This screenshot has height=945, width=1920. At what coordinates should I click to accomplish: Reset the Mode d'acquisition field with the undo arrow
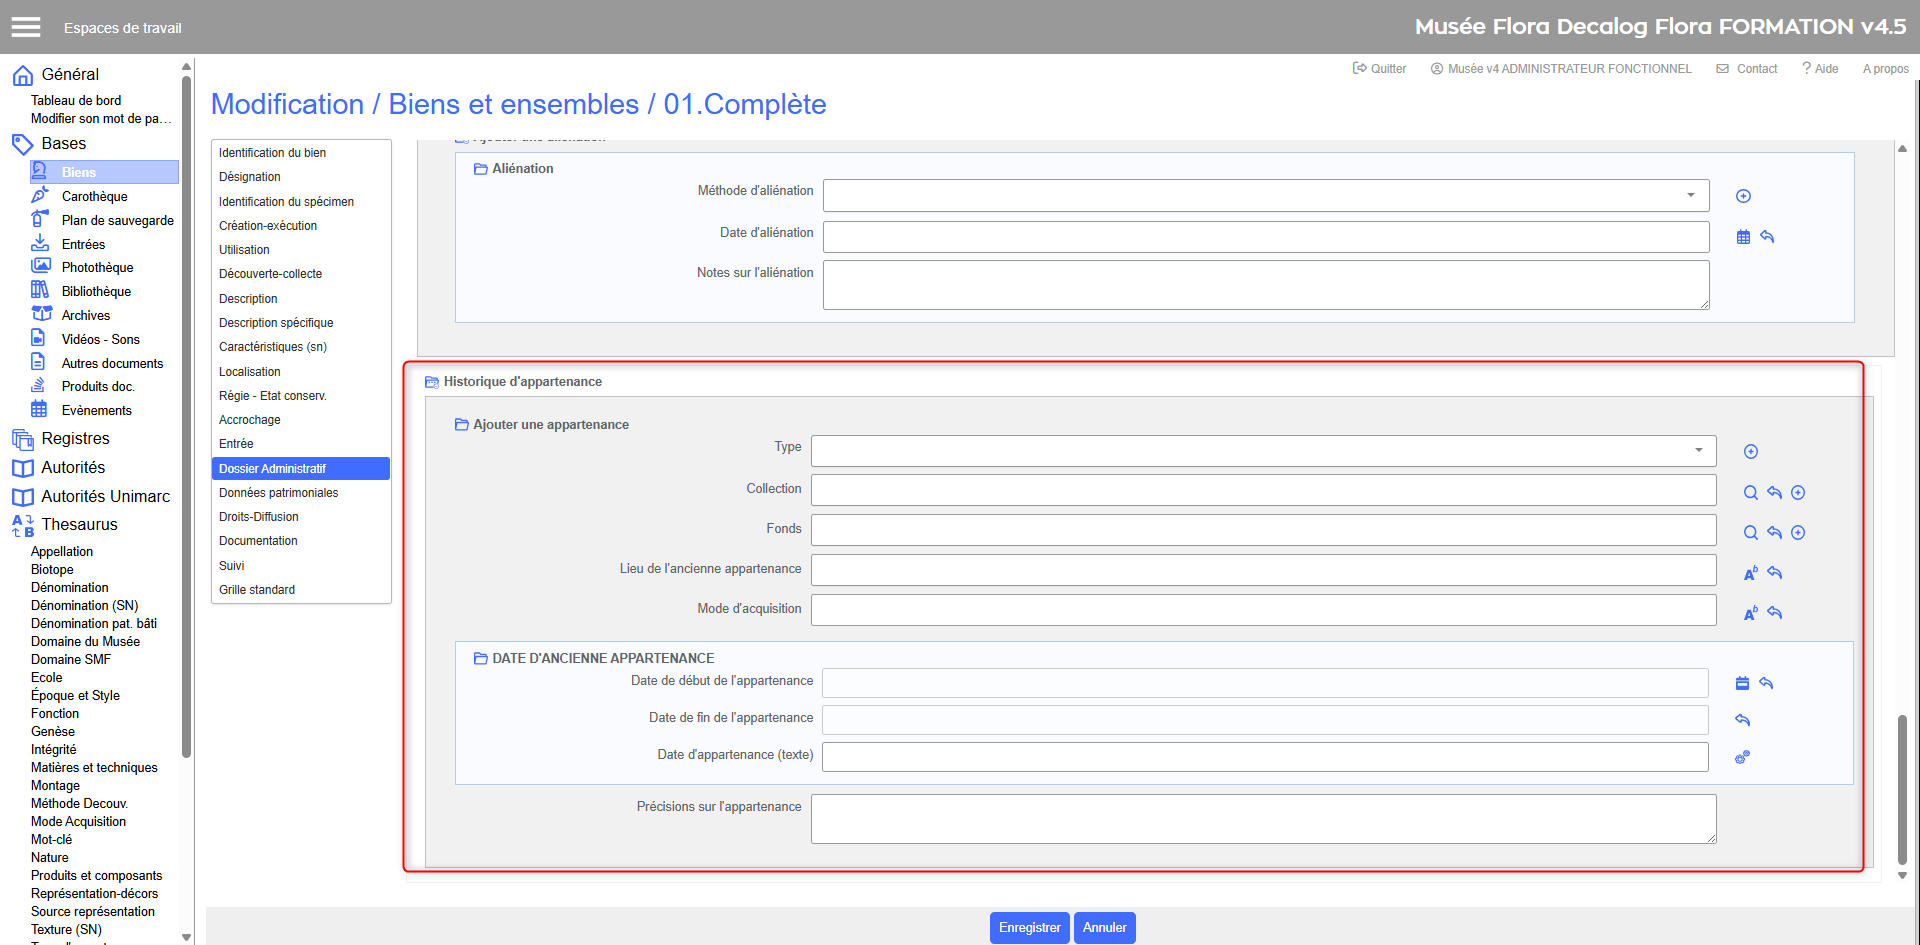[x=1775, y=613]
